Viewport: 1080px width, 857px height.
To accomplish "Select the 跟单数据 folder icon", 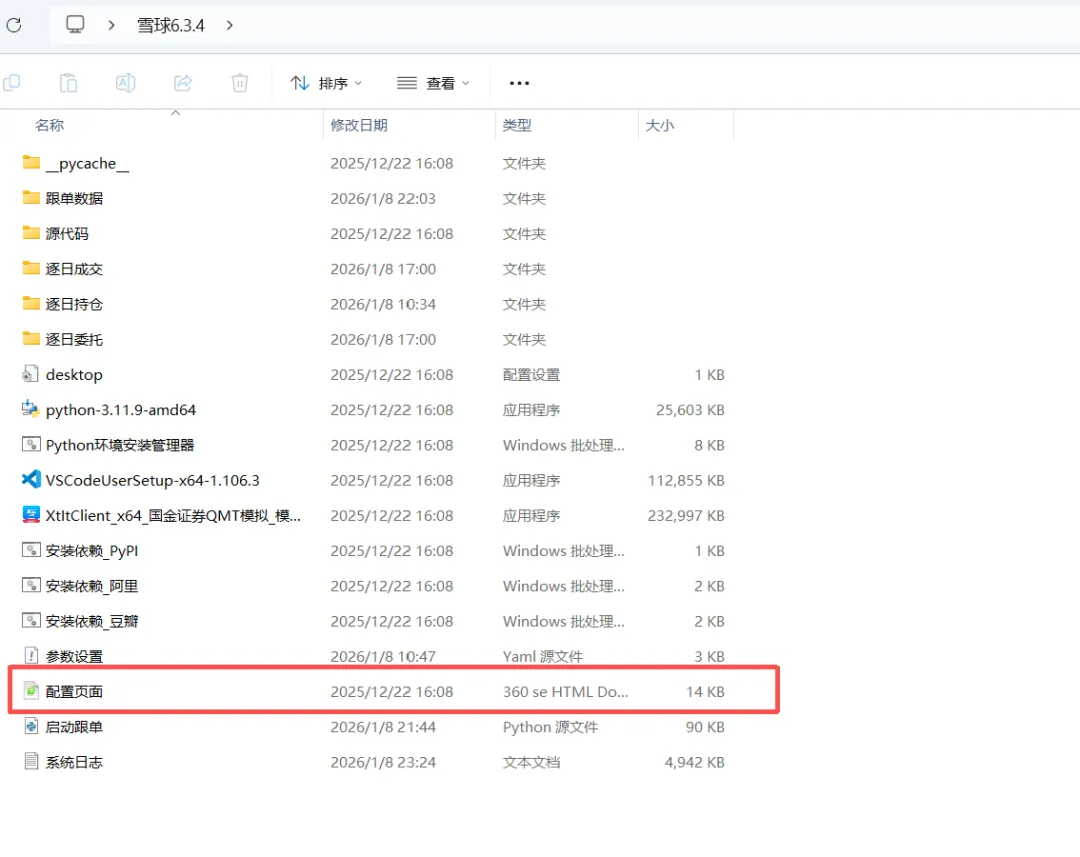I will [31, 198].
